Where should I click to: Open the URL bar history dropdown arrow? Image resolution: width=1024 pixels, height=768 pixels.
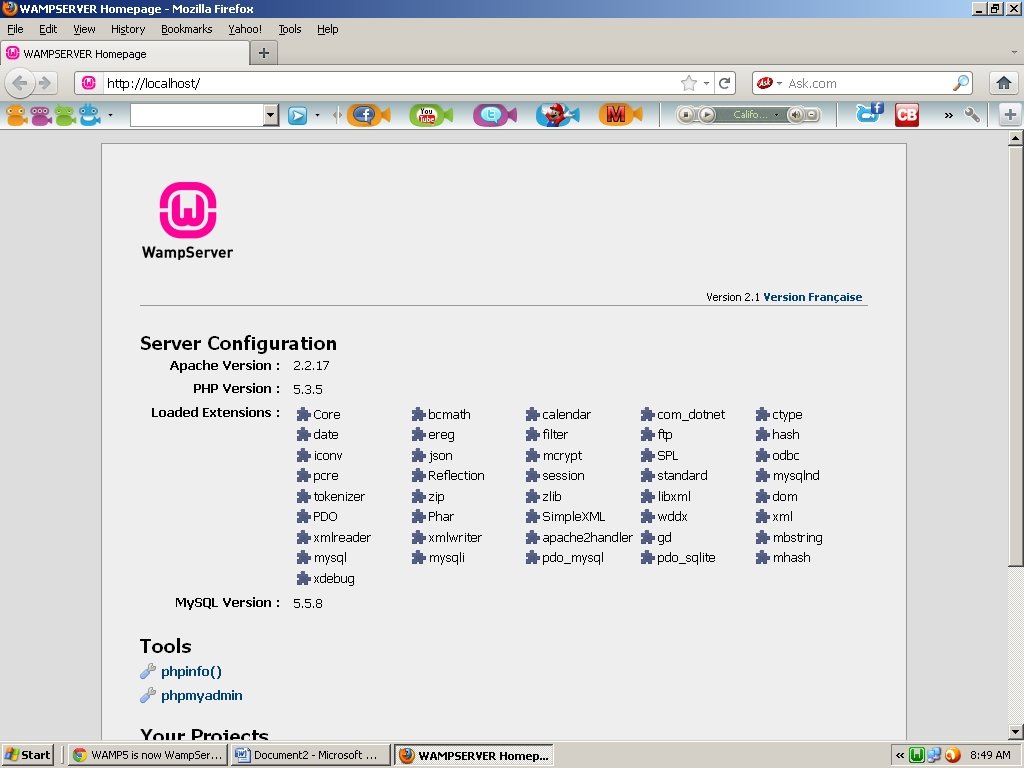tap(706, 84)
